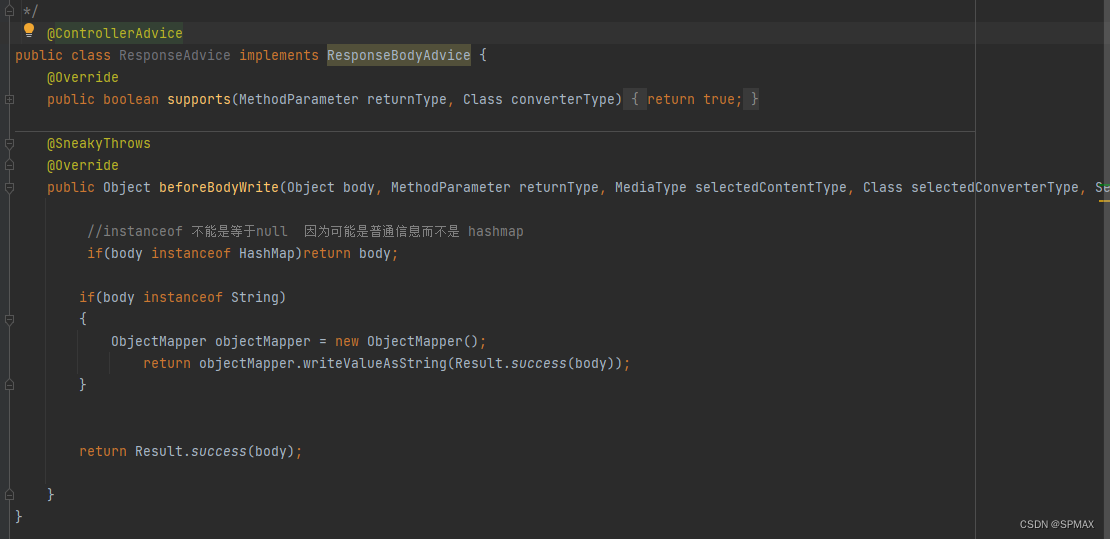Click the boolean return type keyword
The height and width of the screenshot is (539, 1110).
(x=131, y=100)
